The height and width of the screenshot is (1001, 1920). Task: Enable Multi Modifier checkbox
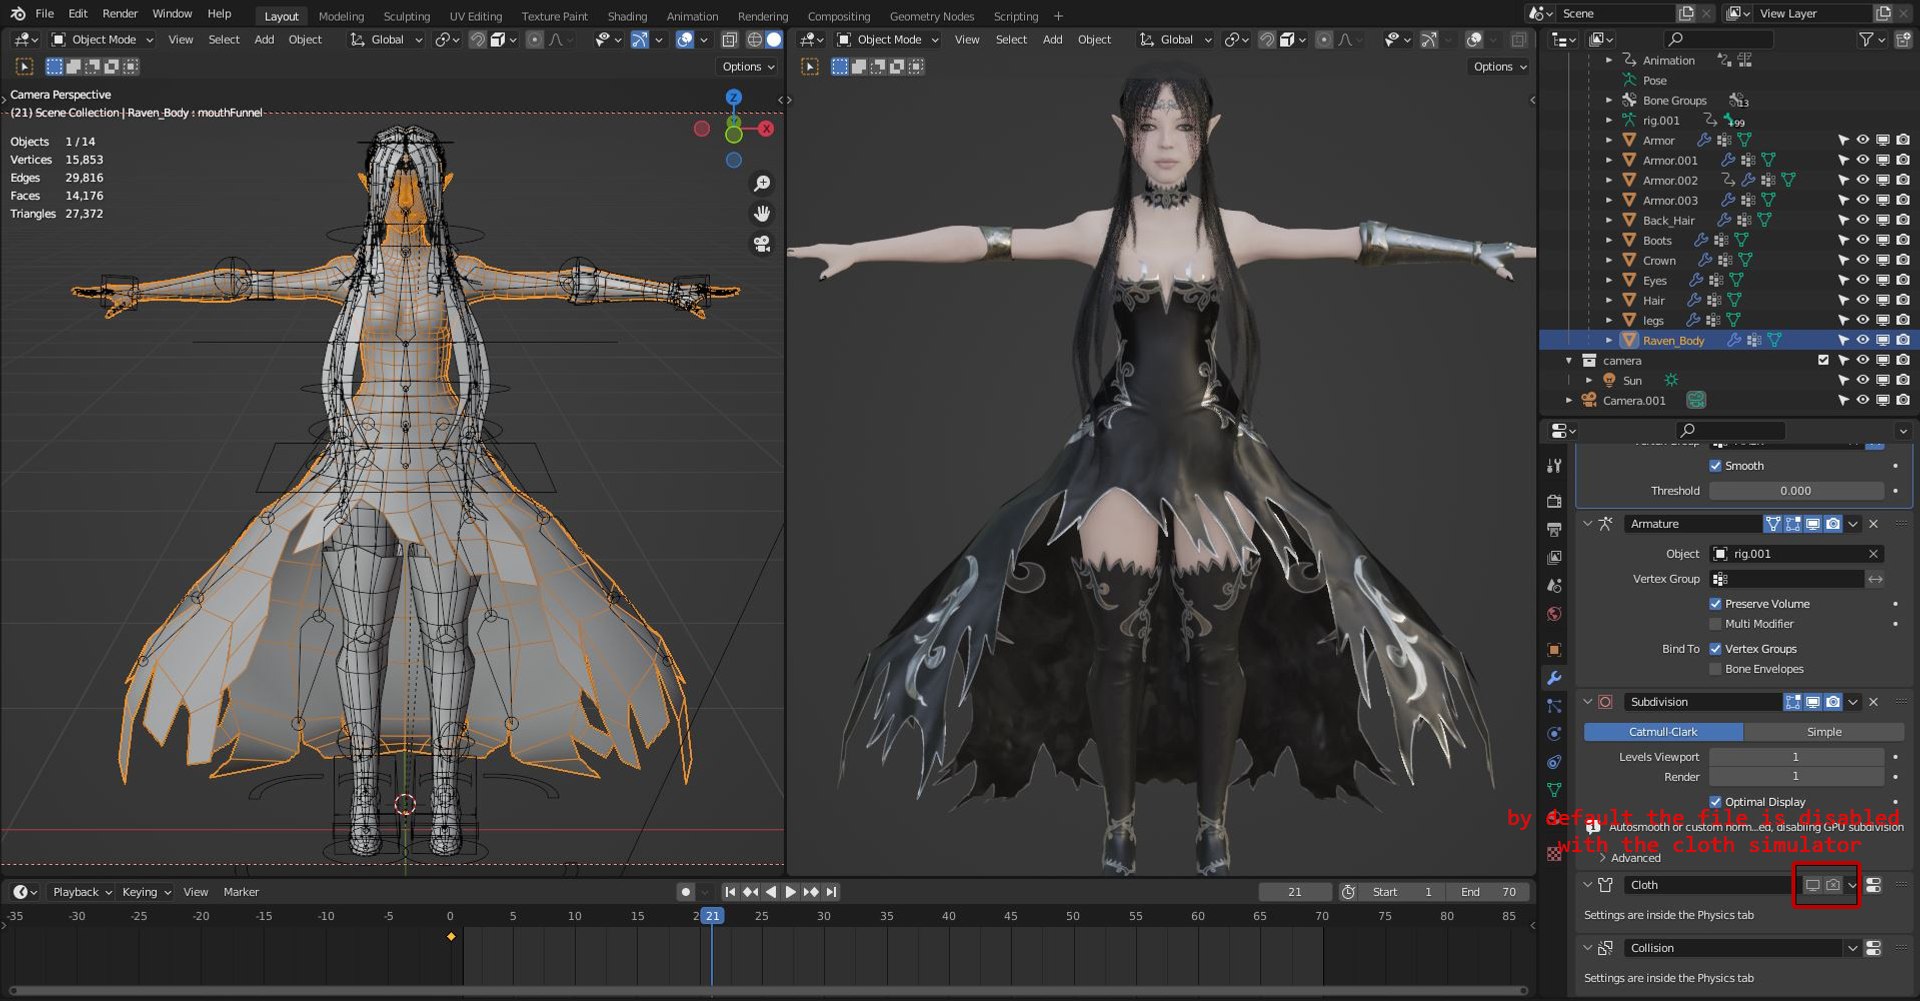click(x=1716, y=624)
